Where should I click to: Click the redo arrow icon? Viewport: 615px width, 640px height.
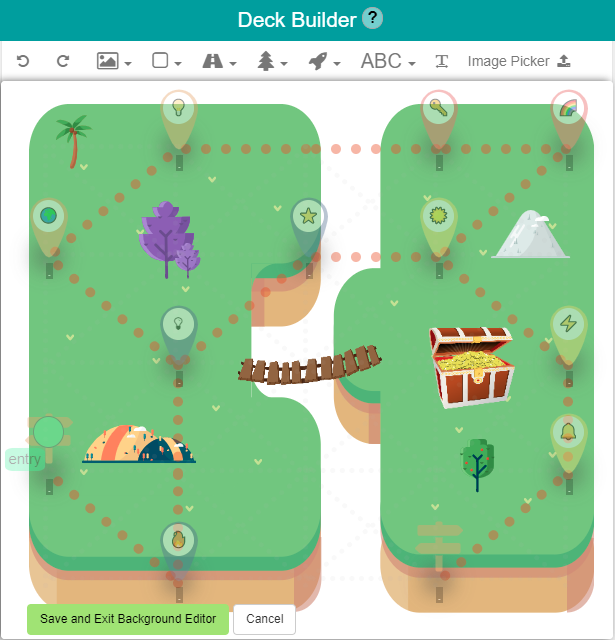(x=62, y=61)
